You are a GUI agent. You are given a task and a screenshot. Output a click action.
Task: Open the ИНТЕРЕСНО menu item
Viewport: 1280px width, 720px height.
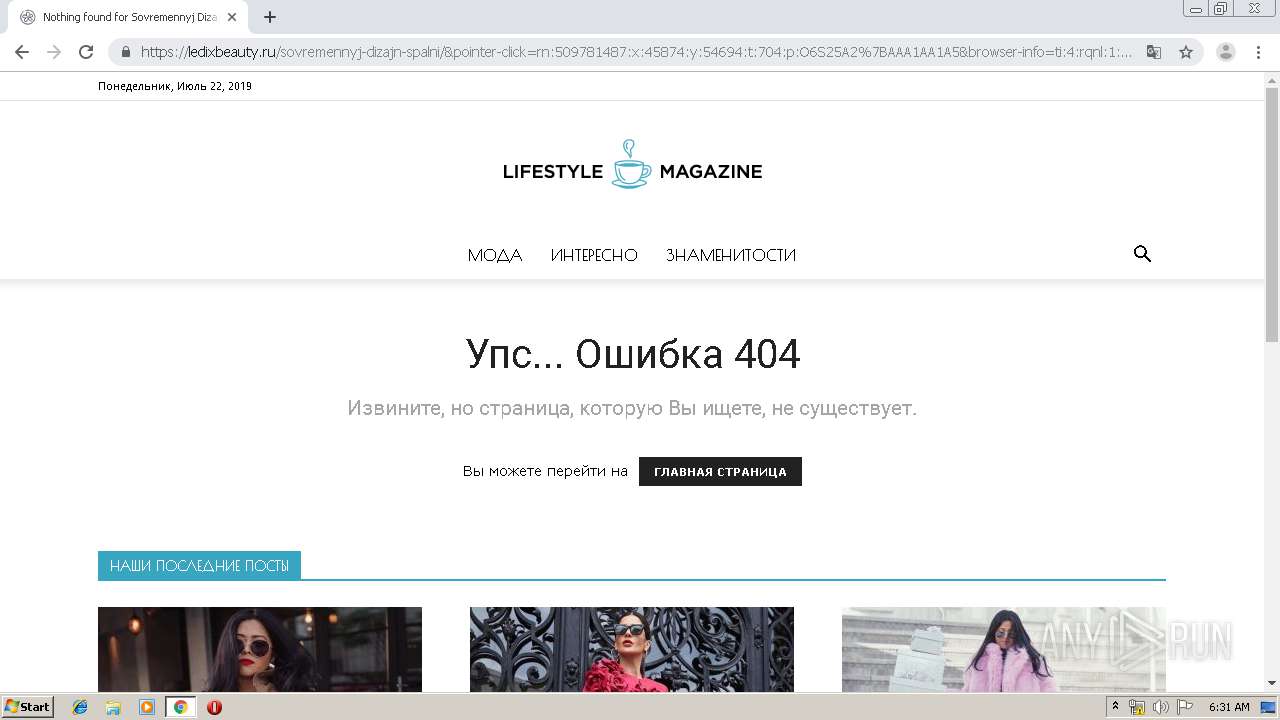(594, 255)
